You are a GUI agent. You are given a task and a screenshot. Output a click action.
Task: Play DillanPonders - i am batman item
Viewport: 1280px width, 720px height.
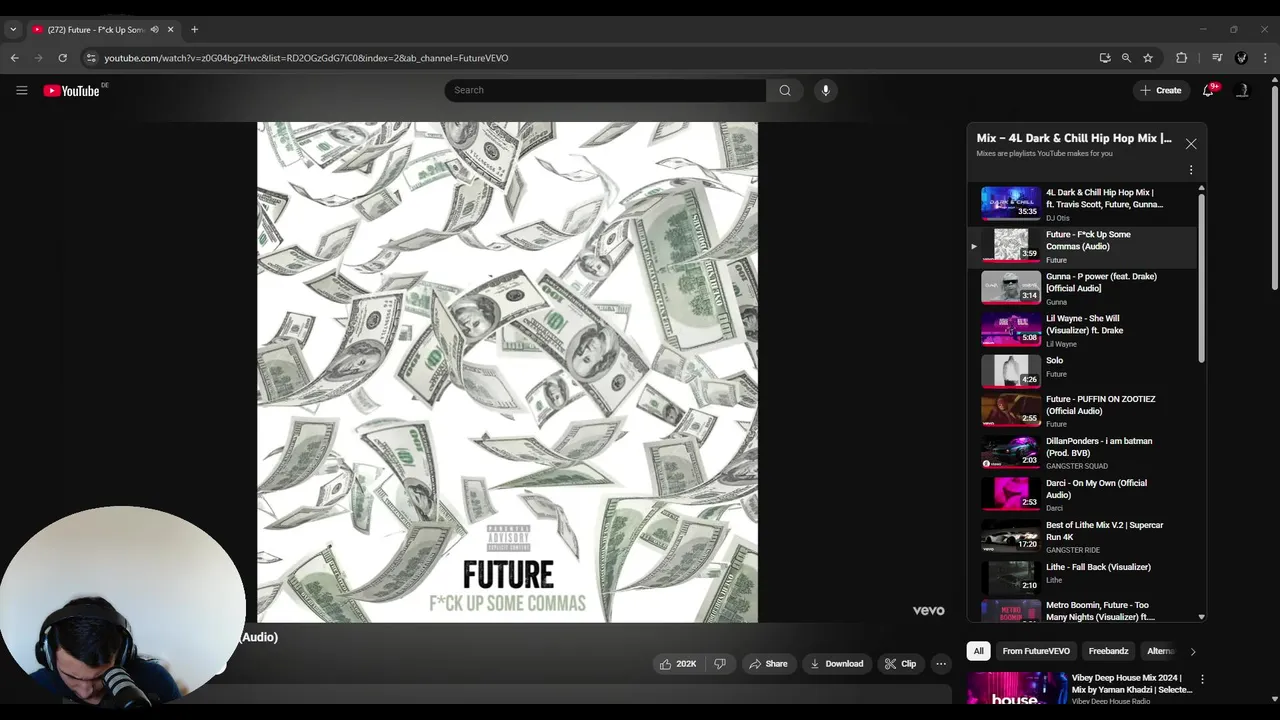(x=1082, y=453)
